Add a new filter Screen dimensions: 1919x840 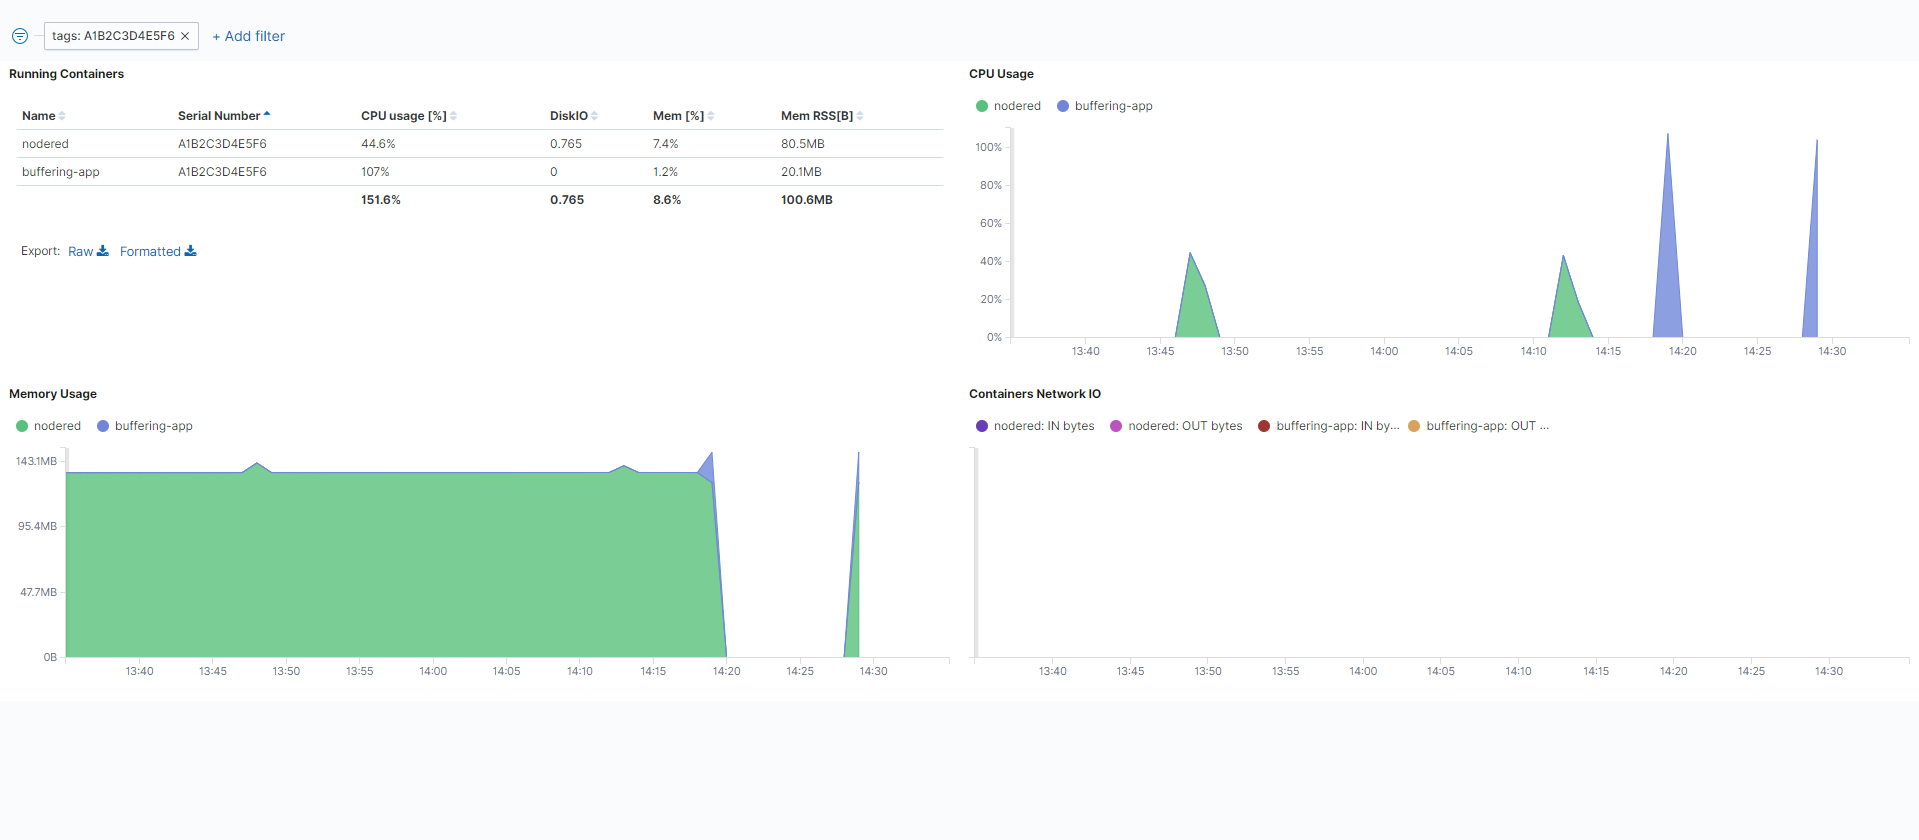(x=248, y=36)
